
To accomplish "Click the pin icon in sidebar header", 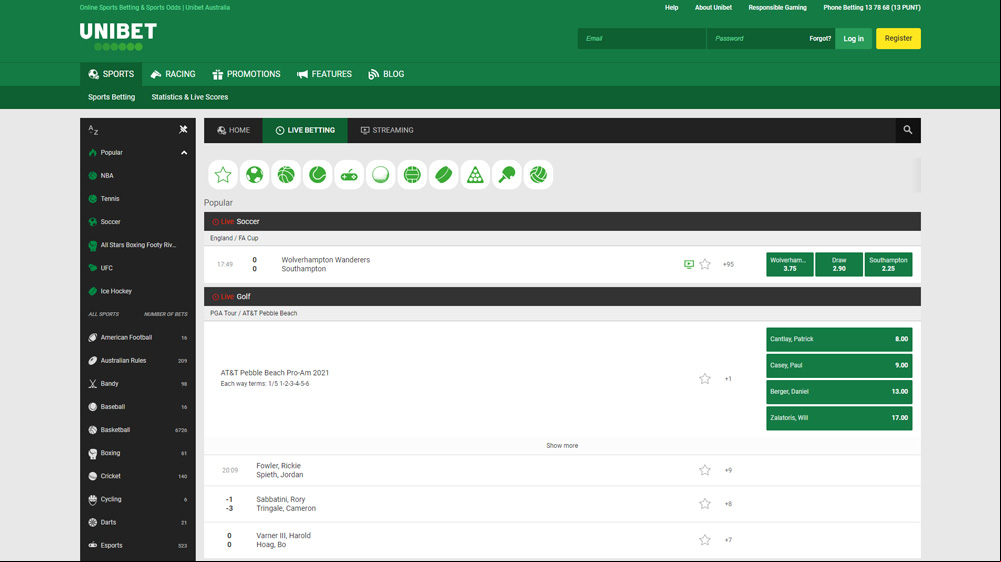I will (183, 130).
